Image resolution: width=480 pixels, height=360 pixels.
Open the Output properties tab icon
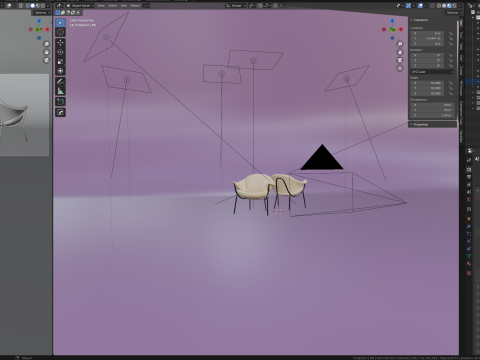pyautogui.click(x=469, y=177)
